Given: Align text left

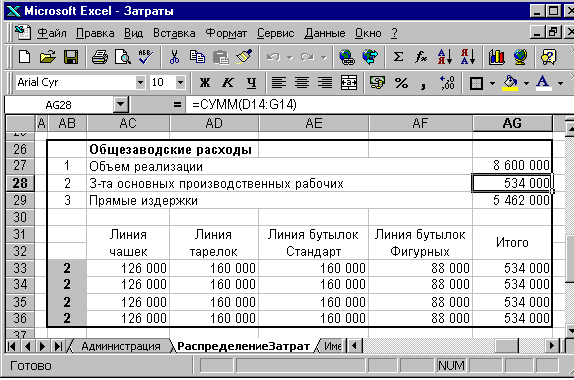Looking at the screenshot, I should click(279, 83).
